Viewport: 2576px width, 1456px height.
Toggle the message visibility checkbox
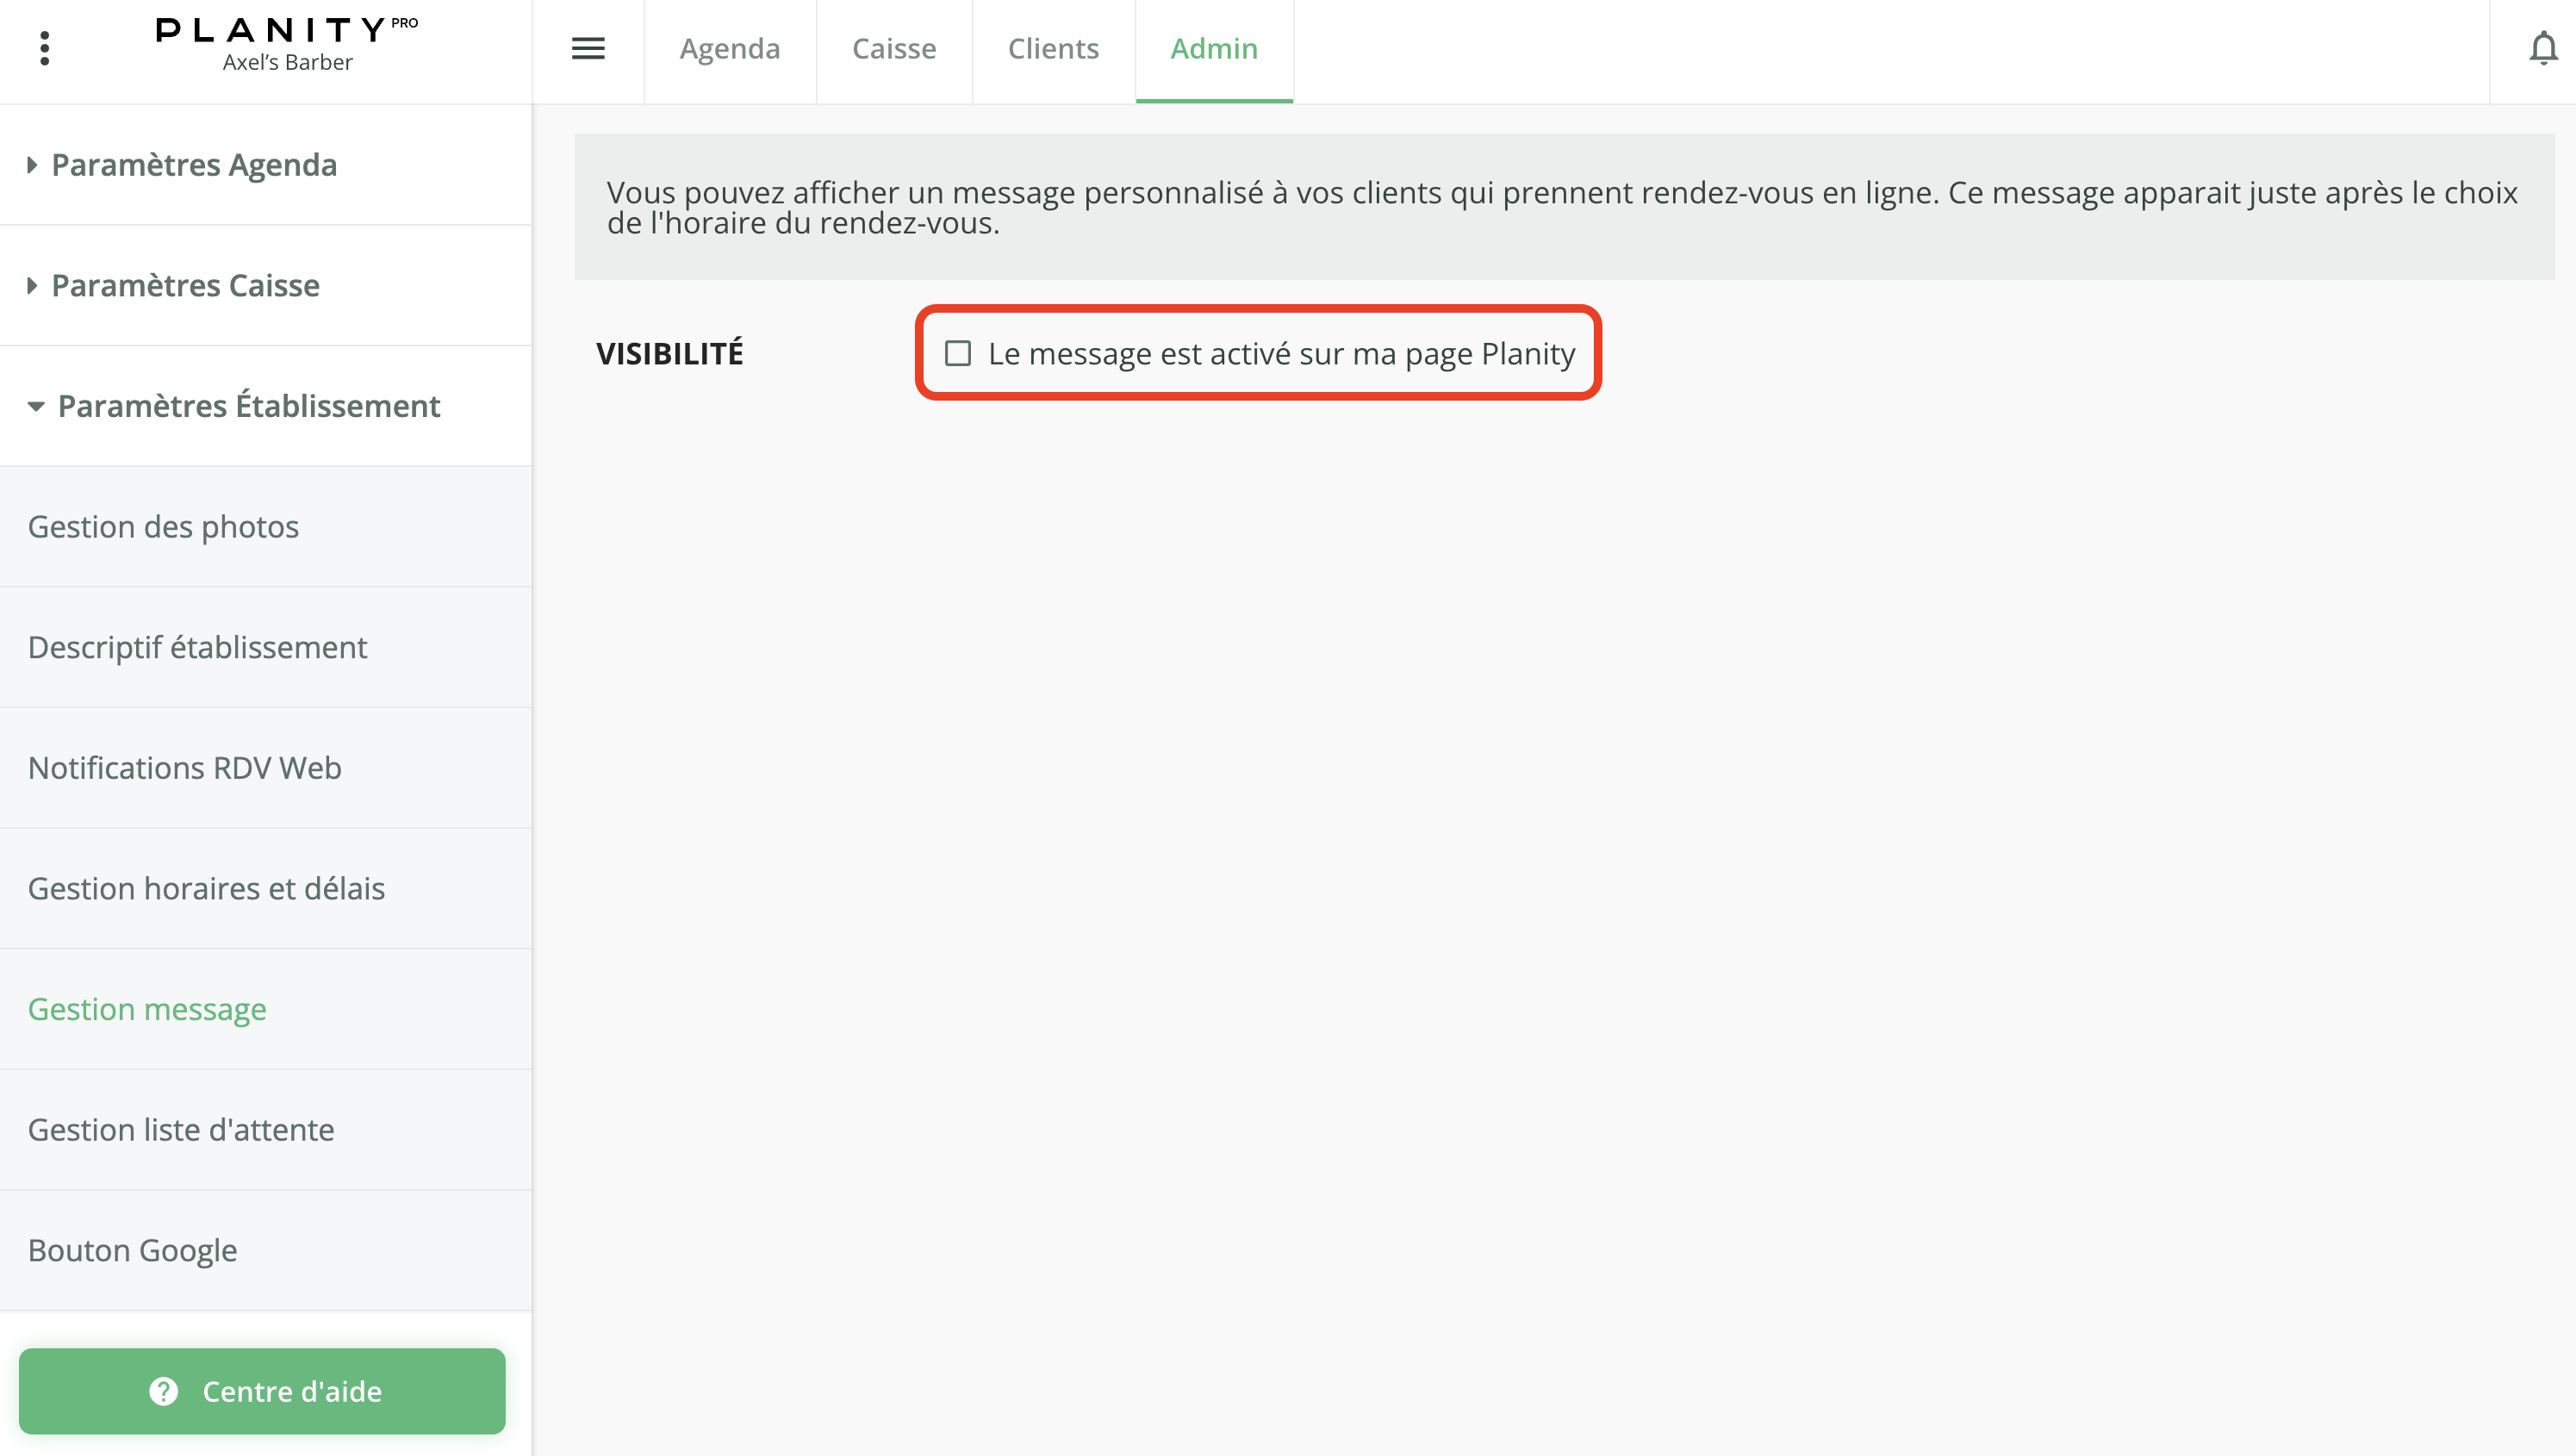pyautogui.click(x=957, y=352)
